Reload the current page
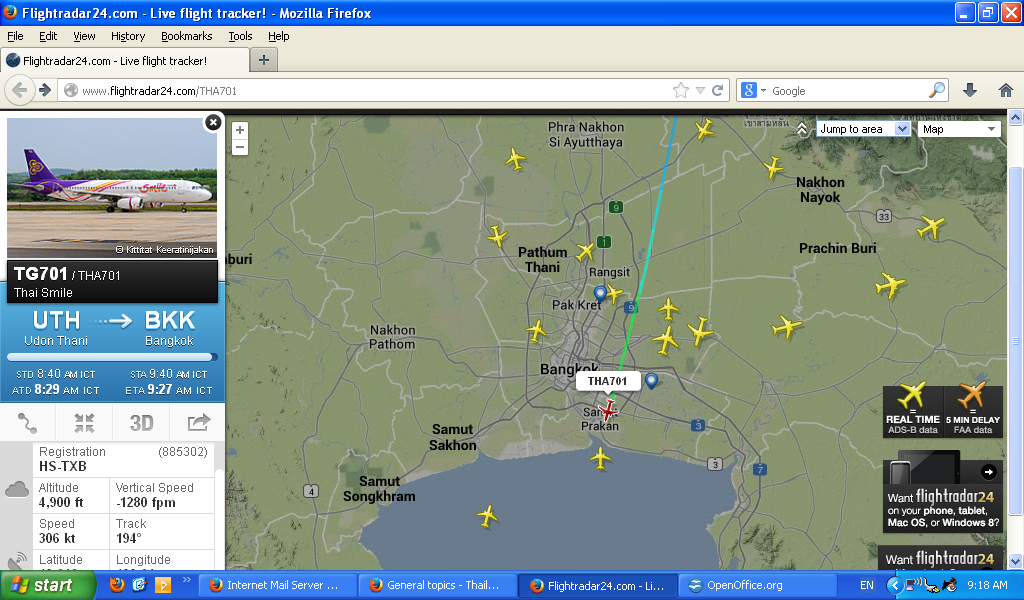Viewport: 1024px width, 600px height. pyautogui.click(x=717, y=91)
